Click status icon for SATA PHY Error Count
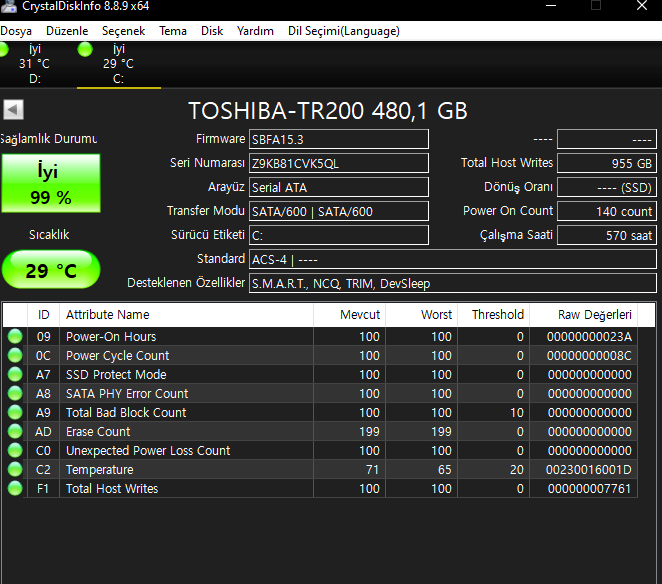This screenshot has height=584, width=662. [15, 394]
